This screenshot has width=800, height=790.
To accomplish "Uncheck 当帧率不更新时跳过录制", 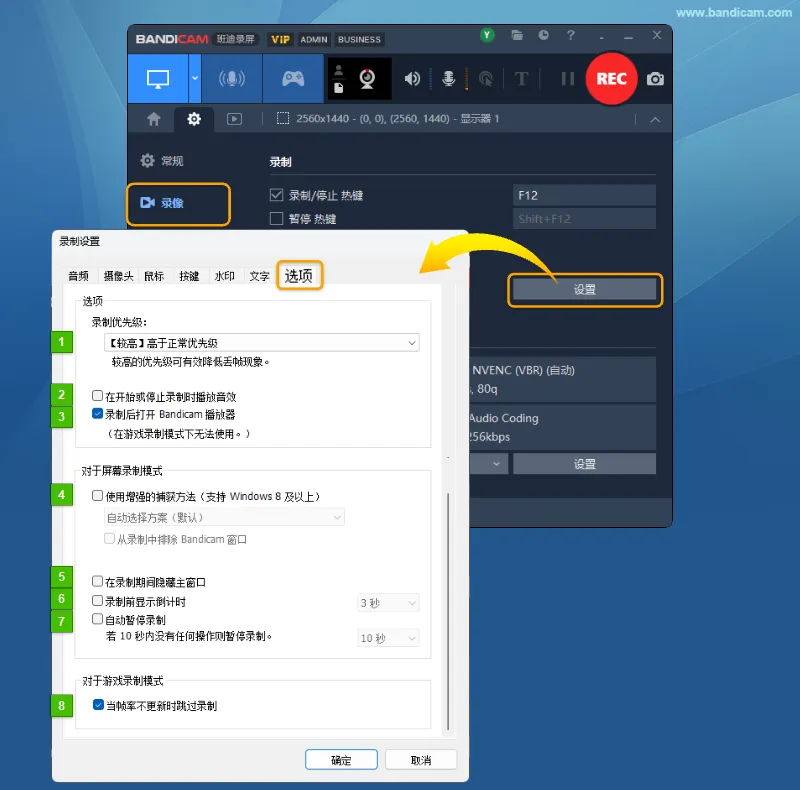I will (98, 705).
